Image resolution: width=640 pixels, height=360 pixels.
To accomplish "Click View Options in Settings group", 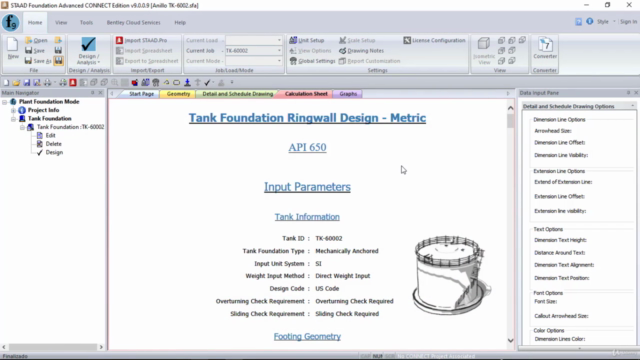I will 310,51.
